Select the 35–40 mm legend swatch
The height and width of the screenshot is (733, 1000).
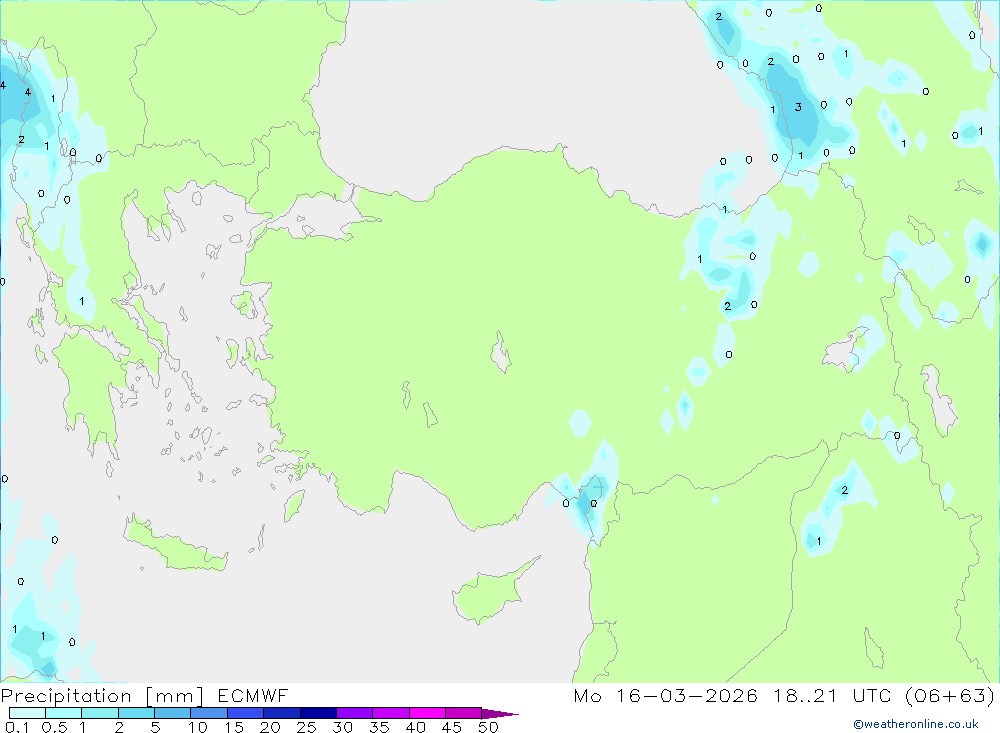click(x=391, y=713)
